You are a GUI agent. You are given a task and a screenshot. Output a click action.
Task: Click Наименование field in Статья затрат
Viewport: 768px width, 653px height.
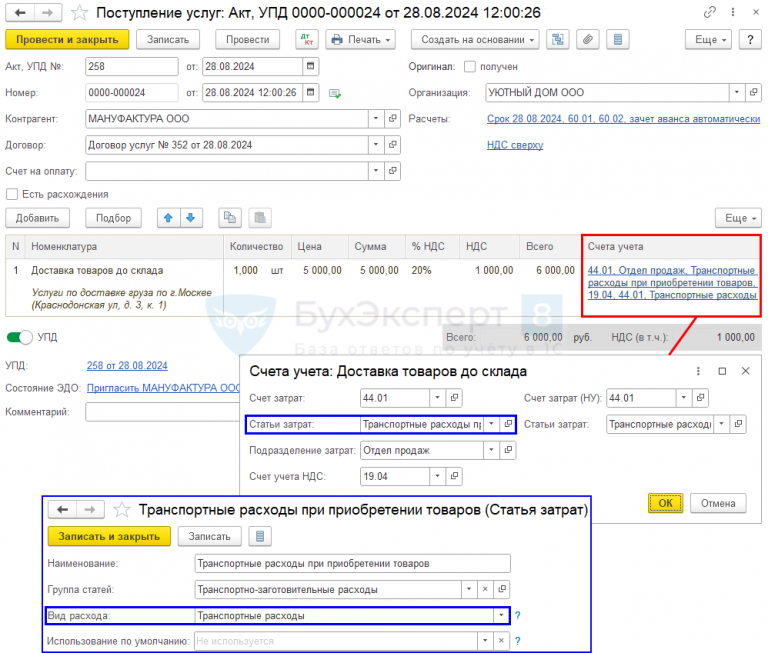click(x=352, y=563)
